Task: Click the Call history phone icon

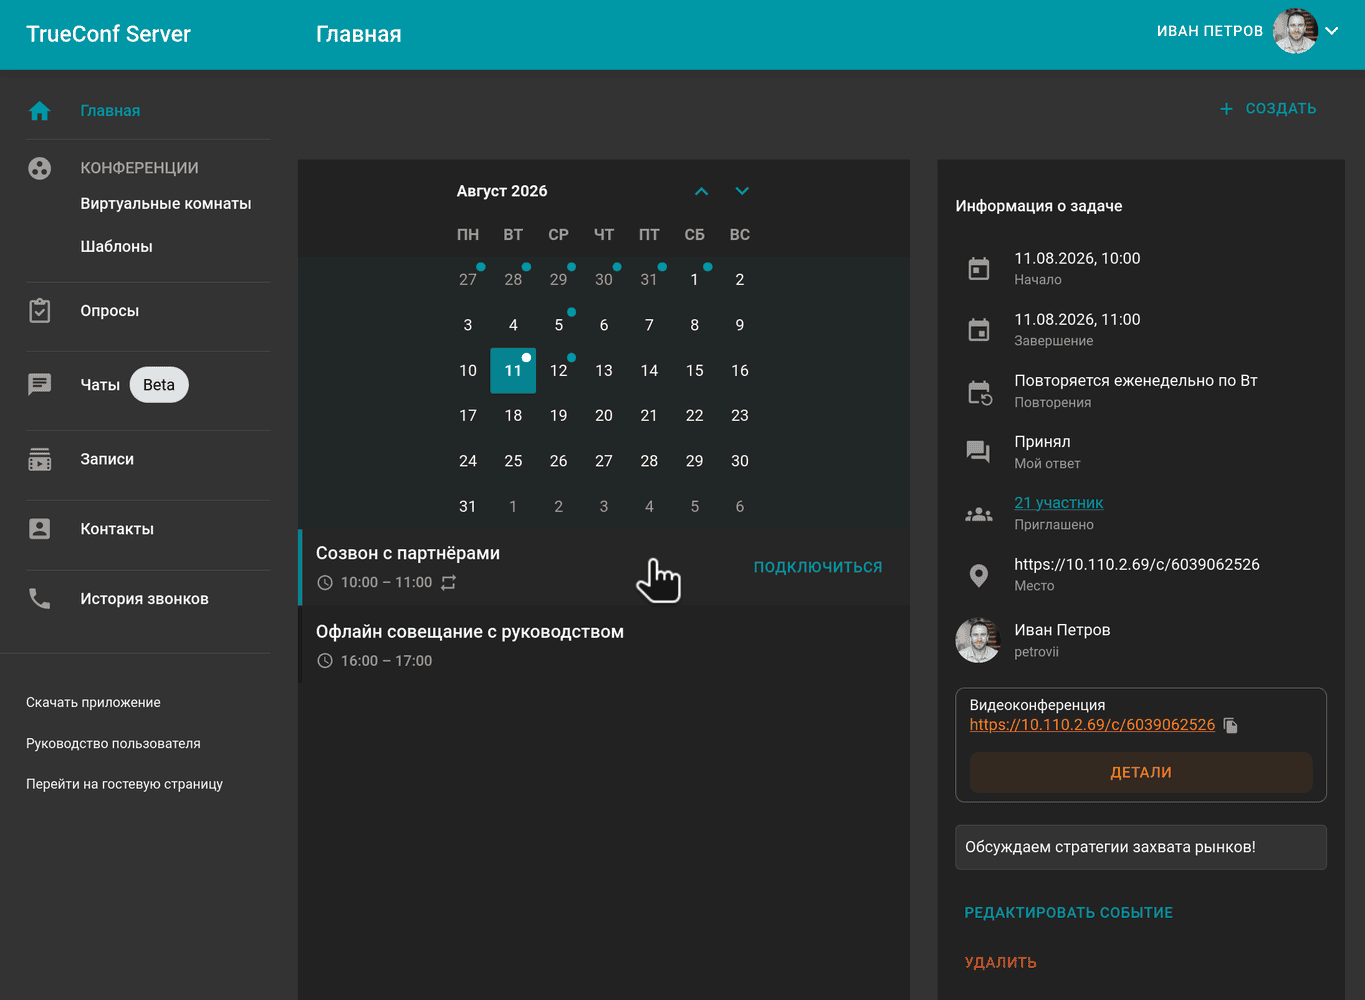Action: point(40,599)
